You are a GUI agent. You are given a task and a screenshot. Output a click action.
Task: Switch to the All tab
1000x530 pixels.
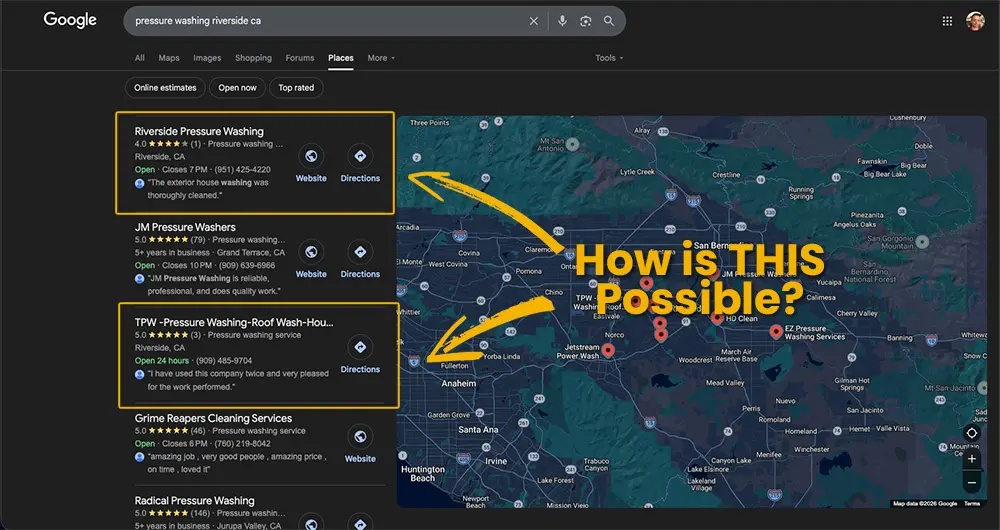(140, 58)
